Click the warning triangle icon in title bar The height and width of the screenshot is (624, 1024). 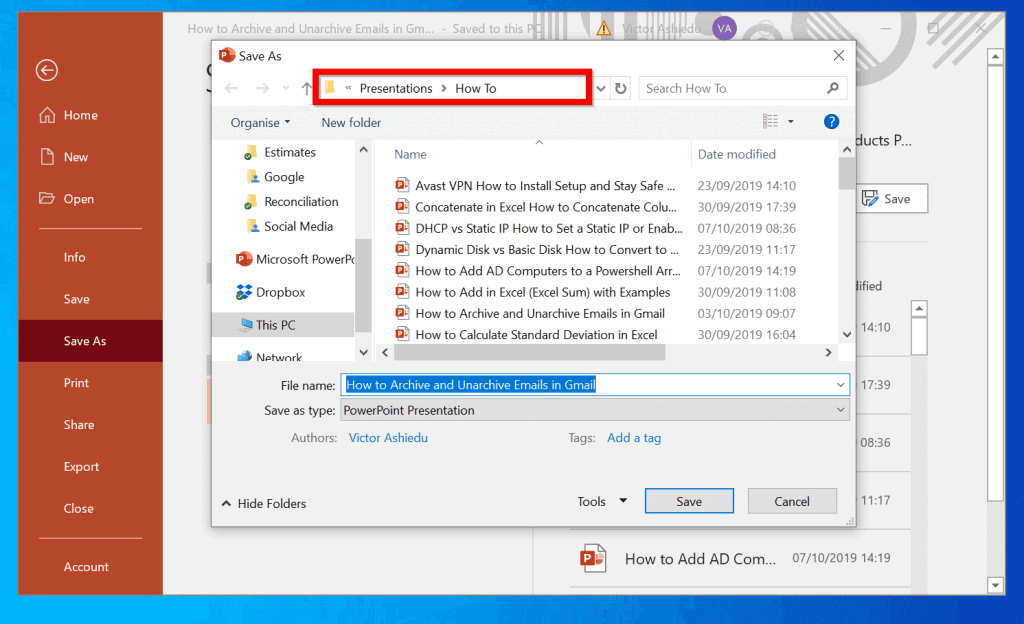[604, 28]
